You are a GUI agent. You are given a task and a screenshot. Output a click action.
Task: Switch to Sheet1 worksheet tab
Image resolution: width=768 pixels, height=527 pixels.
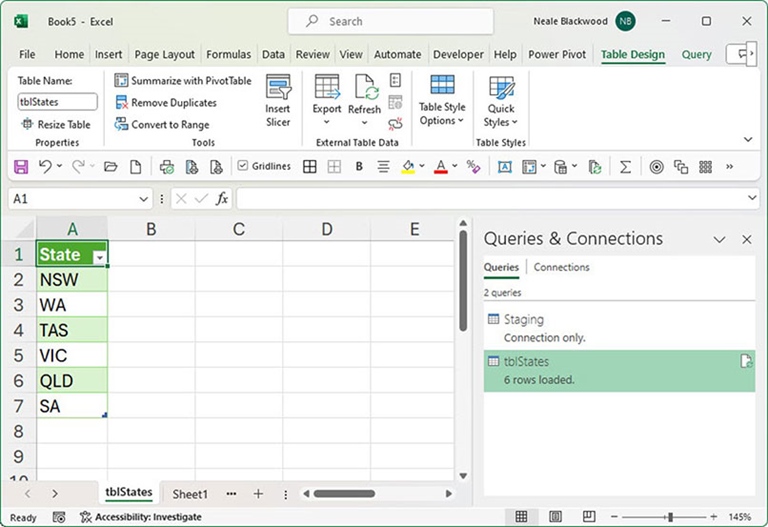click(190, 494)
